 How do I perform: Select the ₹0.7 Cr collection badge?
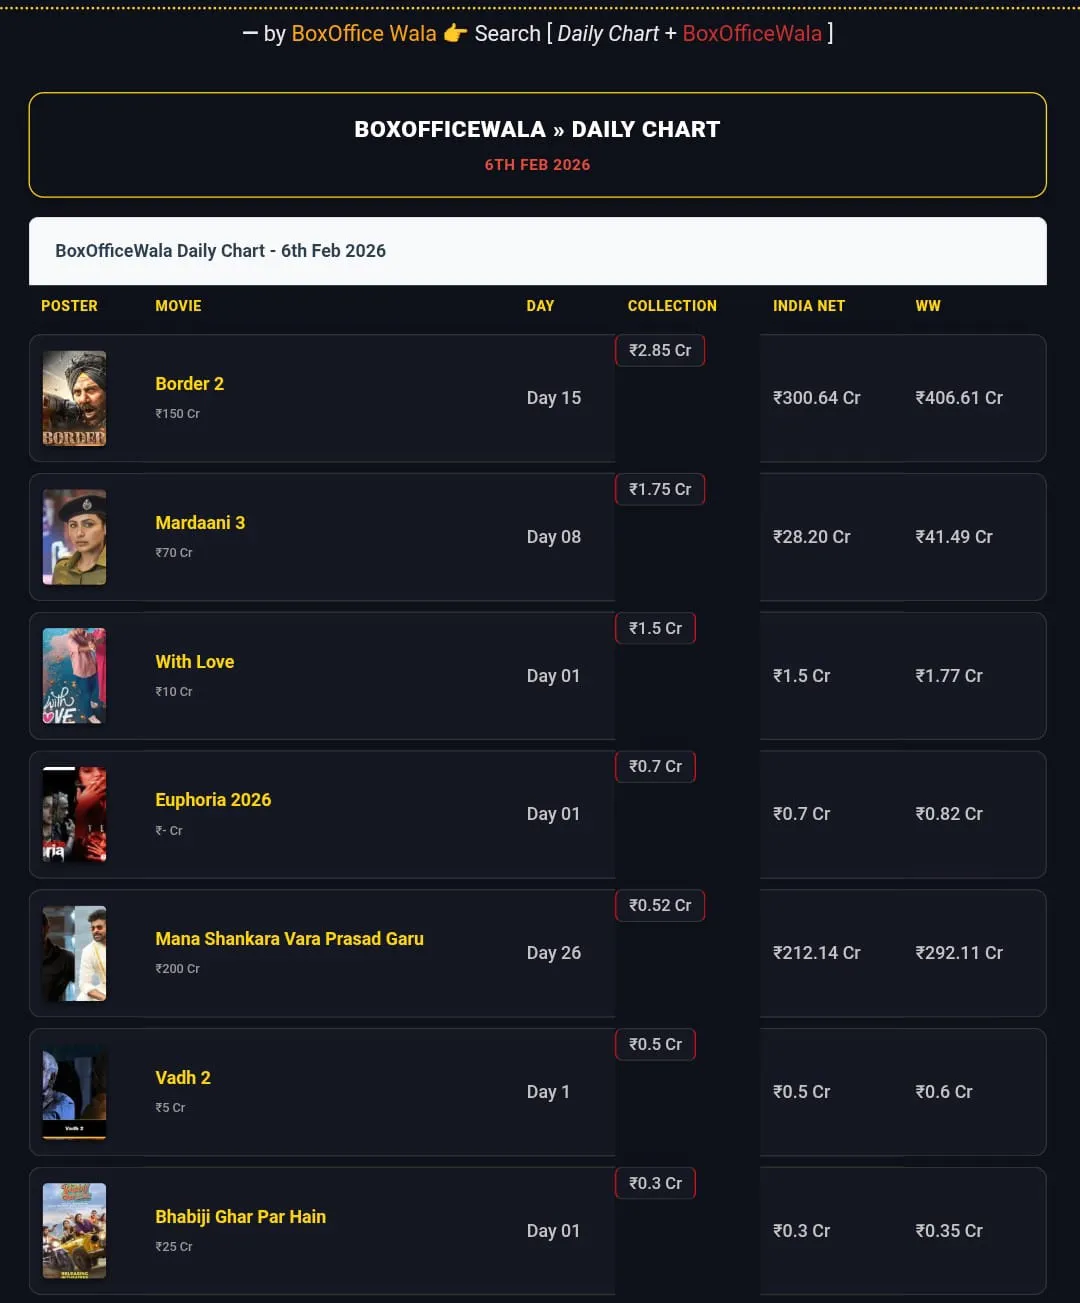click(x=655, y=766)
